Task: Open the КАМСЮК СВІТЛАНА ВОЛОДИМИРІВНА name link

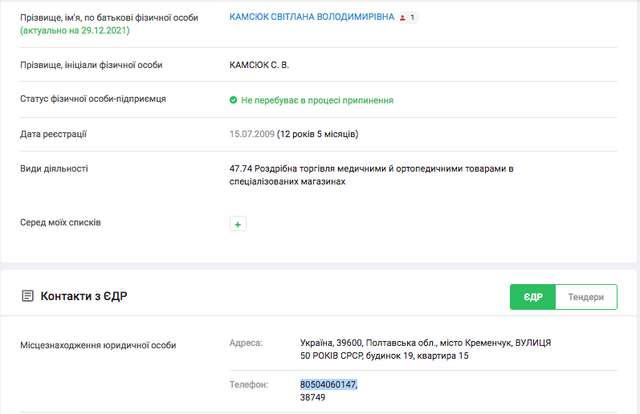Action: [311, 18]
